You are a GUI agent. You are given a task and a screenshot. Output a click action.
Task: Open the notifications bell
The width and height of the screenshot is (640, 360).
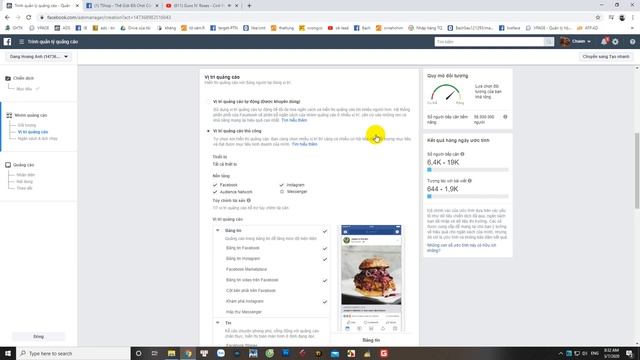(604, 42)
